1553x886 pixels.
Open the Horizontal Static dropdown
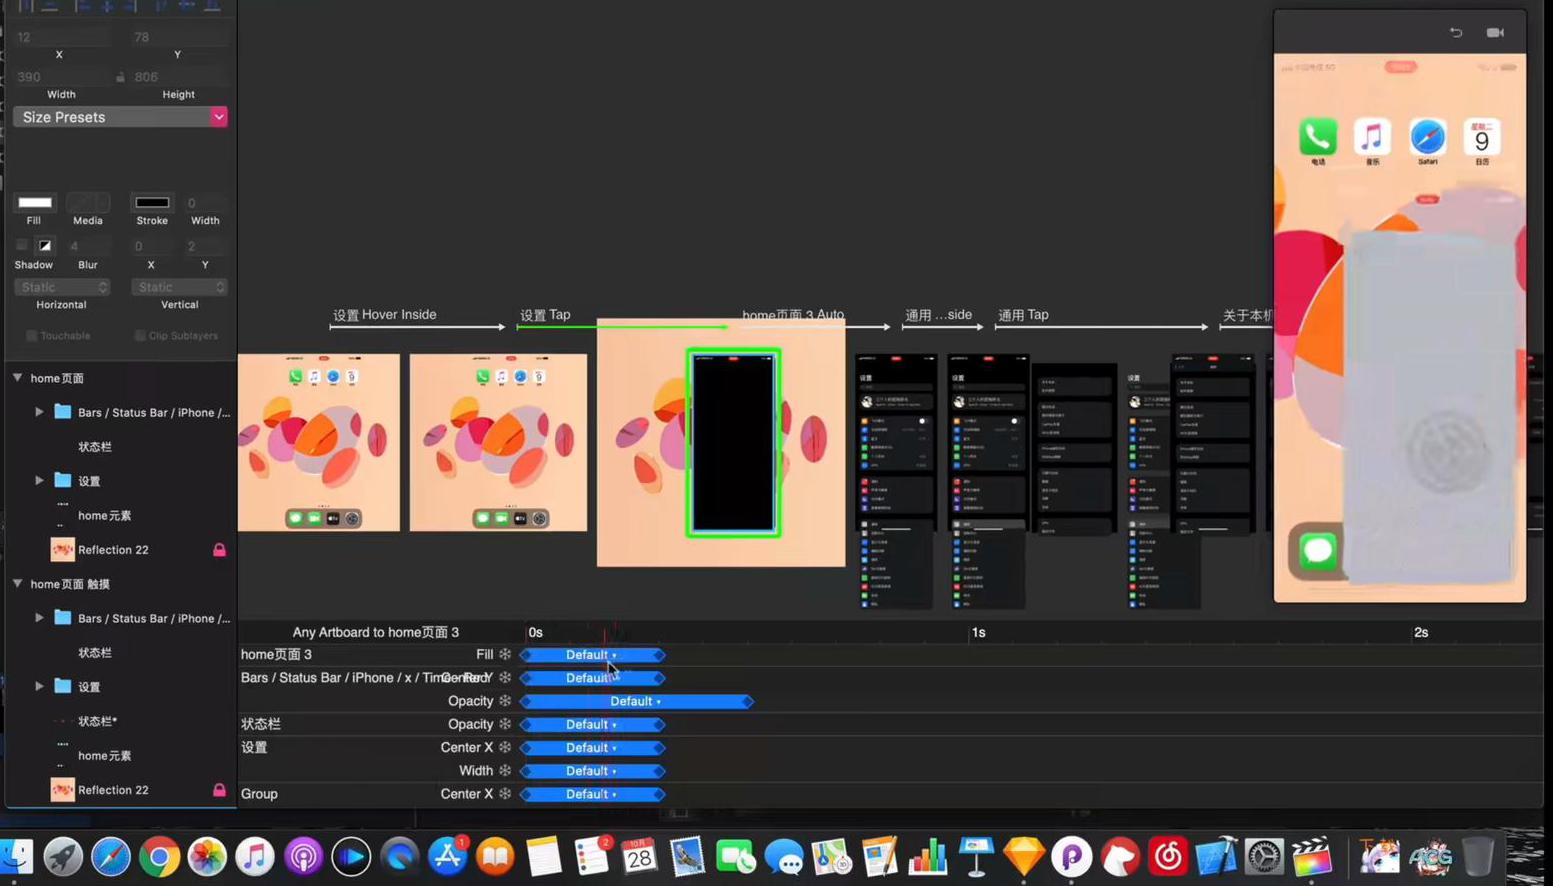point(61,287)
